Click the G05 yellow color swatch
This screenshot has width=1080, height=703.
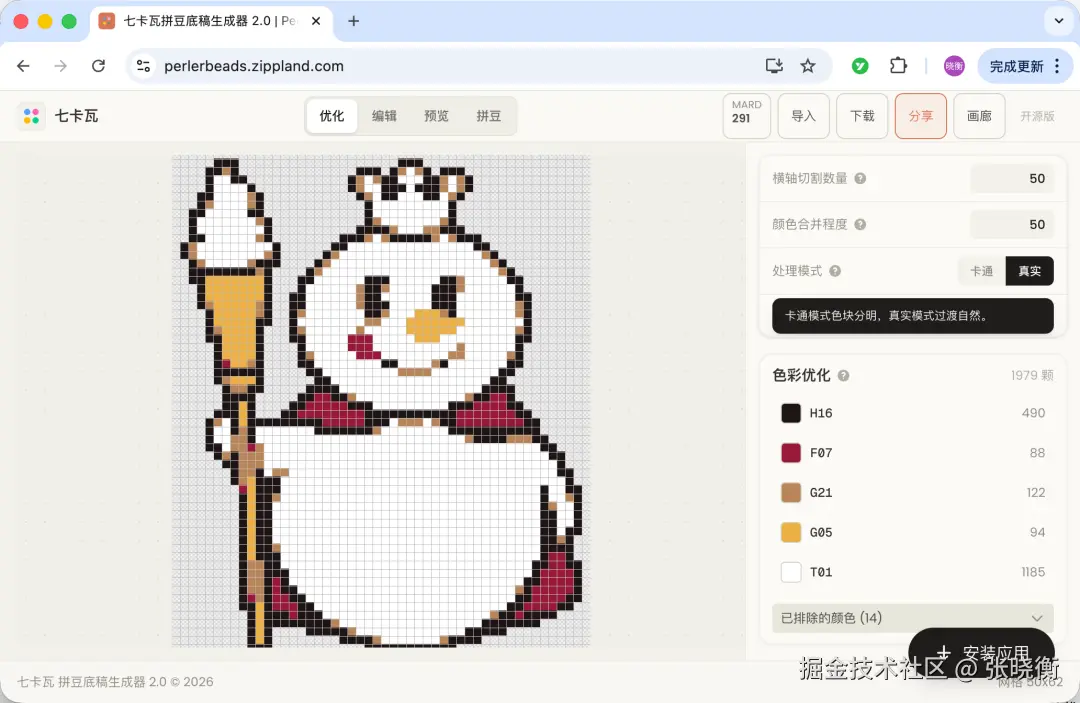click(x=791, y=532)
